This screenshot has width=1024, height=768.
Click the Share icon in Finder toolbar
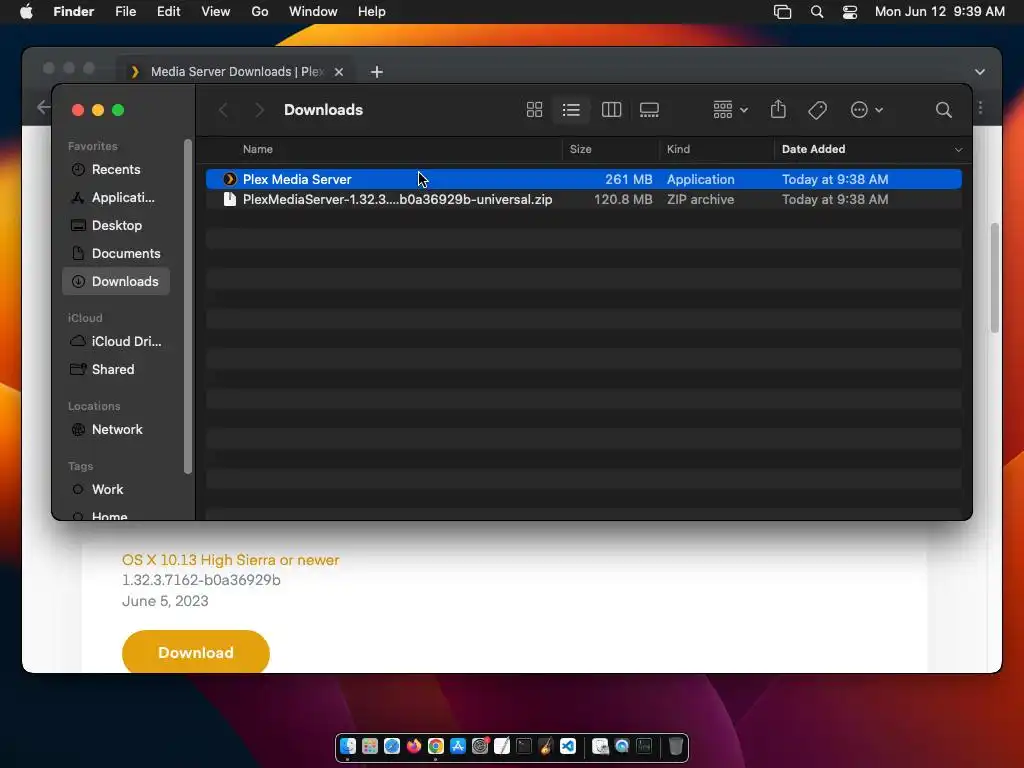(x=778, y=109)
